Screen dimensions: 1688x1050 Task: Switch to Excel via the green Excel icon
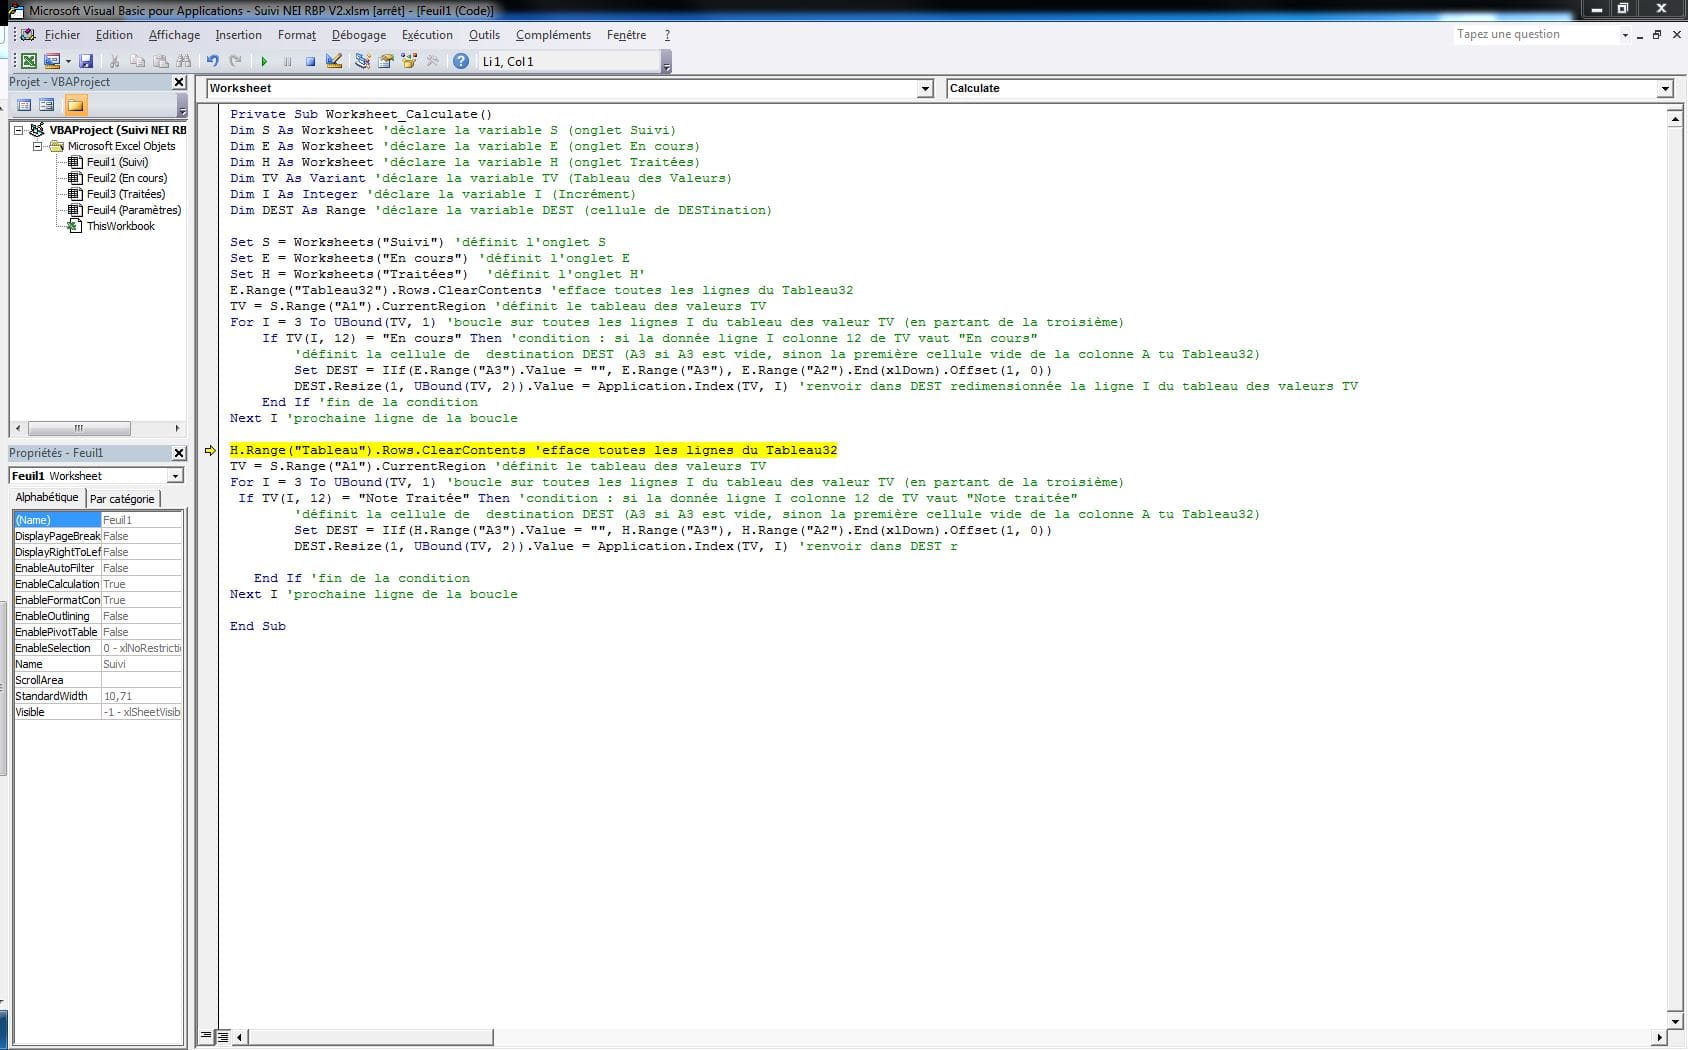coord(29,62)
